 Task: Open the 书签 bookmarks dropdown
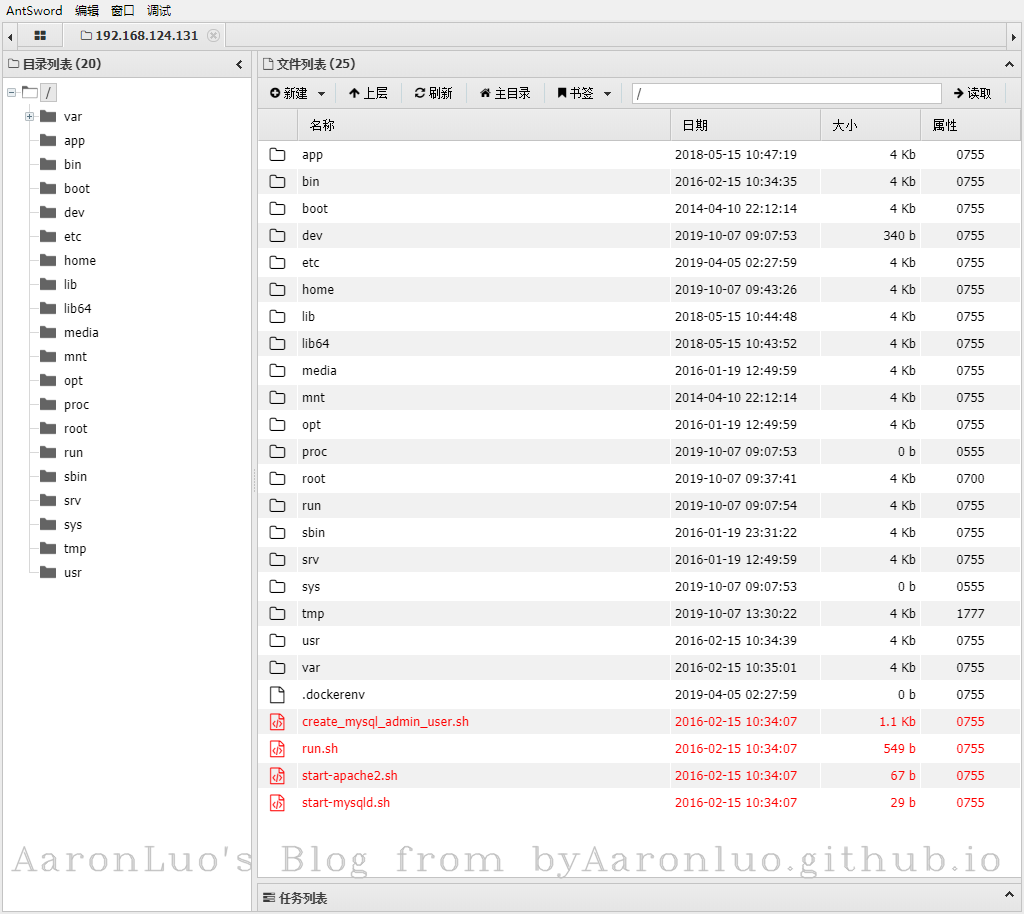tap(584, 93)
